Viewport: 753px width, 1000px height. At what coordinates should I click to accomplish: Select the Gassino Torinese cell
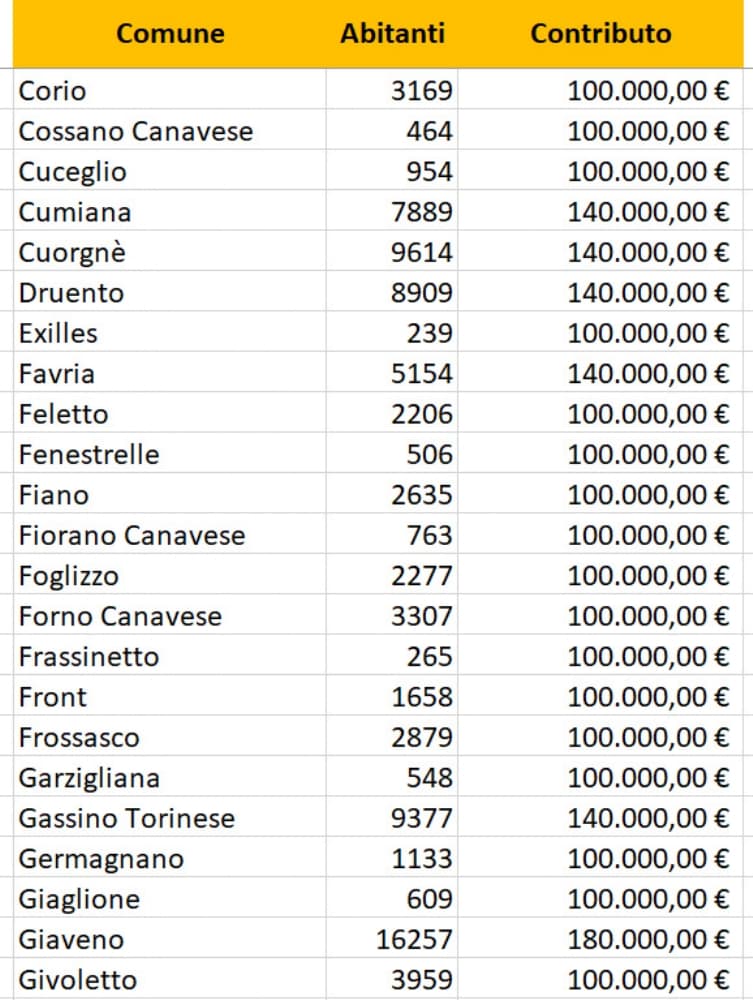tap(127, 818)
